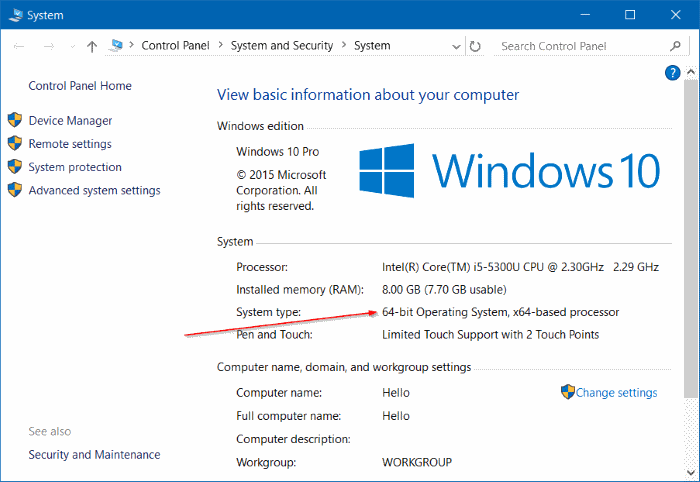Click the shield icon beside Device Manager
This screenshot has height=482, width=700.
point(15,121)
